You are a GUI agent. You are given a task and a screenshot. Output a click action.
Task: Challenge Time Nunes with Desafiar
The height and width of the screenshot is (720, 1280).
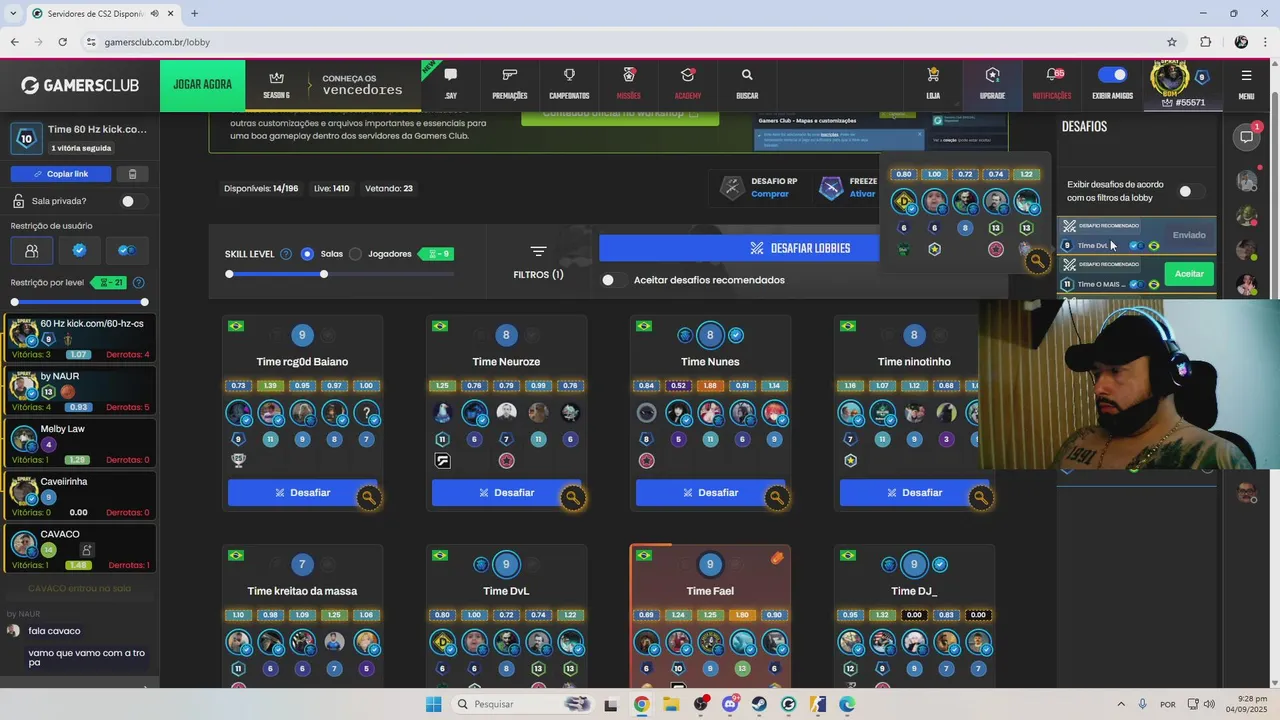(x=711, y=492)
